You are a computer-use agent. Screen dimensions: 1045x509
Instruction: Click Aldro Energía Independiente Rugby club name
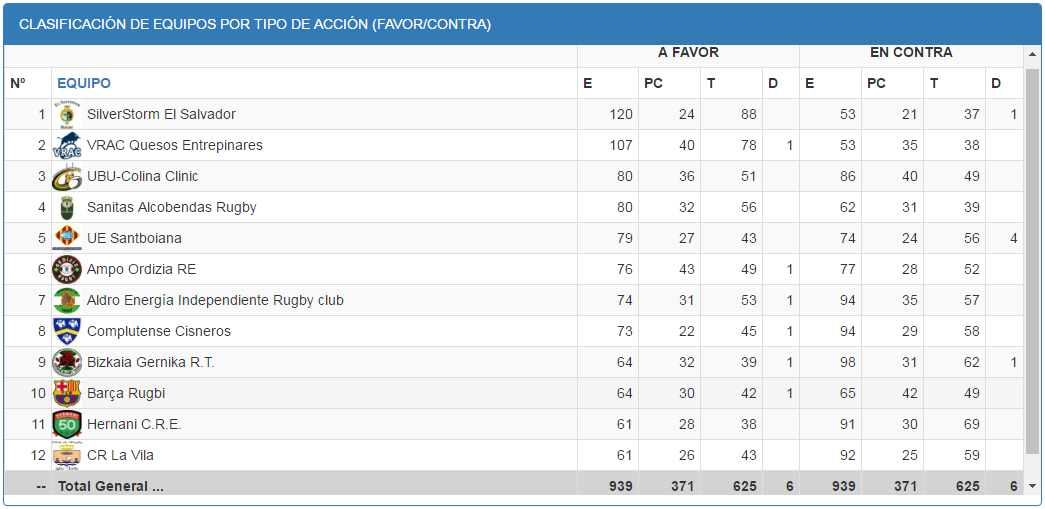point(215,301)
